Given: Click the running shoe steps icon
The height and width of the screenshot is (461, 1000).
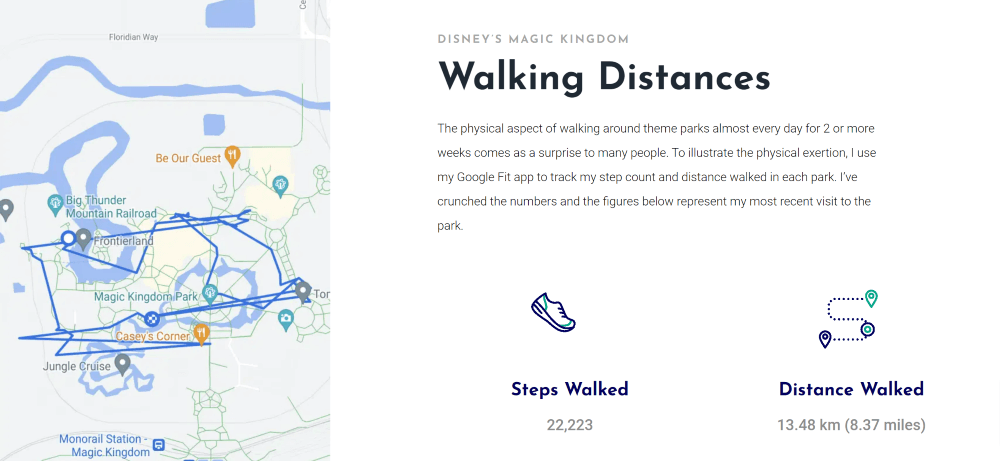Looking at the screenshot, I should click(553, 312).
